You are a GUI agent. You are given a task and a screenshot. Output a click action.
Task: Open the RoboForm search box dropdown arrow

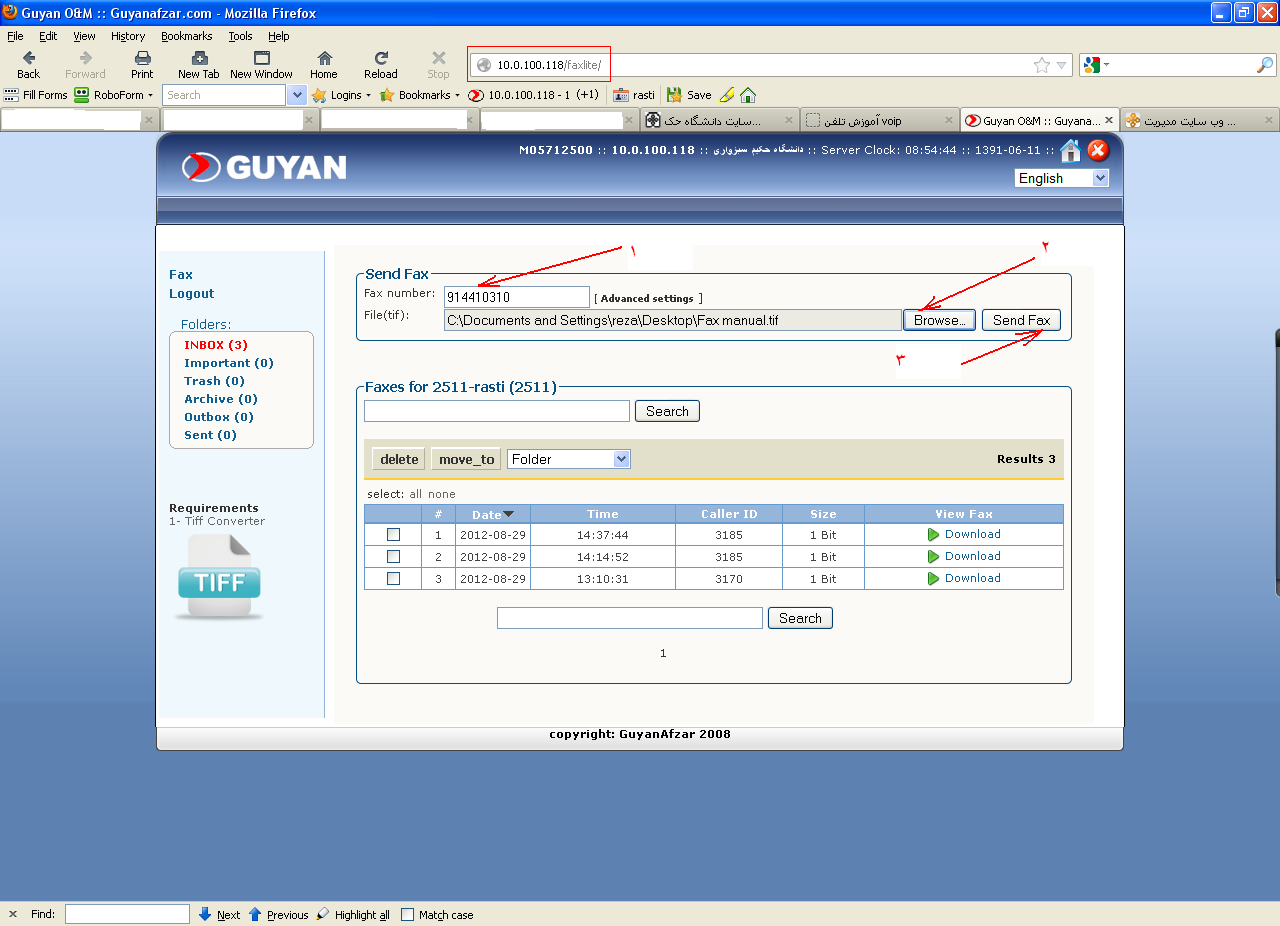pyautogui.click(x=296, y=95)
